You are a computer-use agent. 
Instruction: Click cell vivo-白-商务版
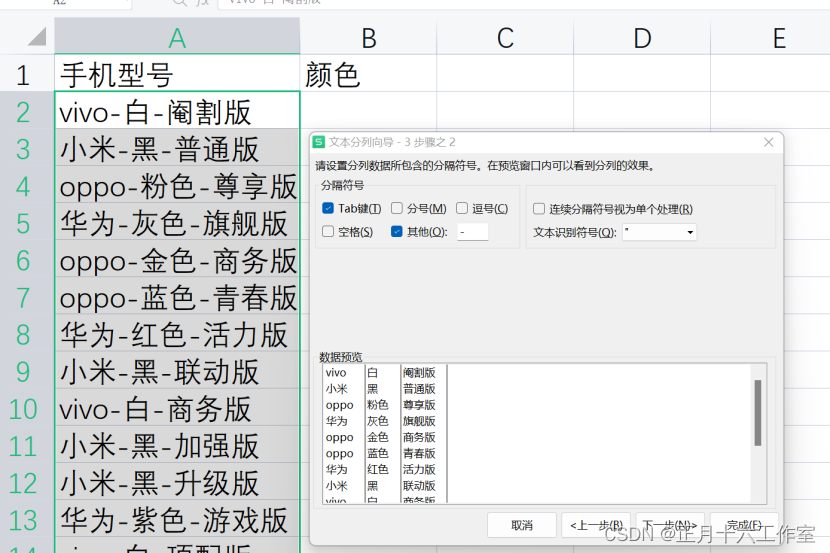coord(177,407)
